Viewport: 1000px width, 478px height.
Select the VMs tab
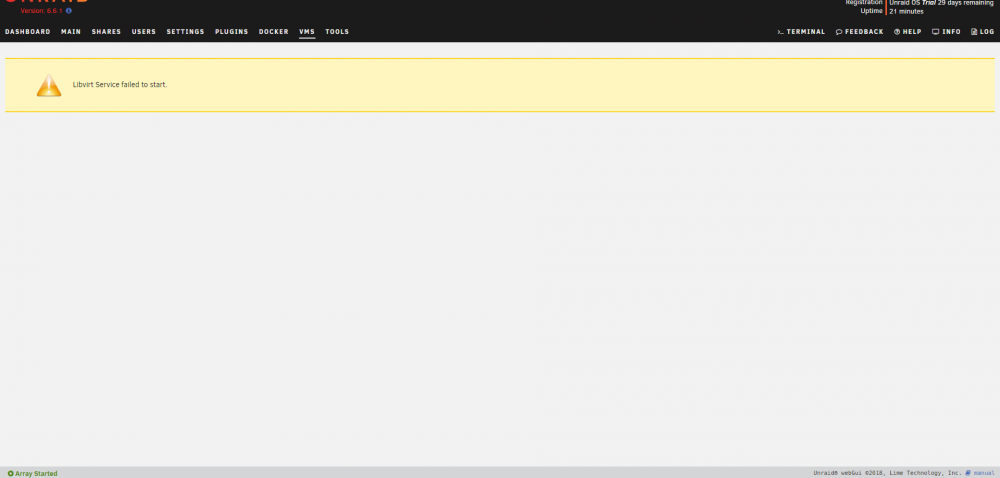pos(307,32)
